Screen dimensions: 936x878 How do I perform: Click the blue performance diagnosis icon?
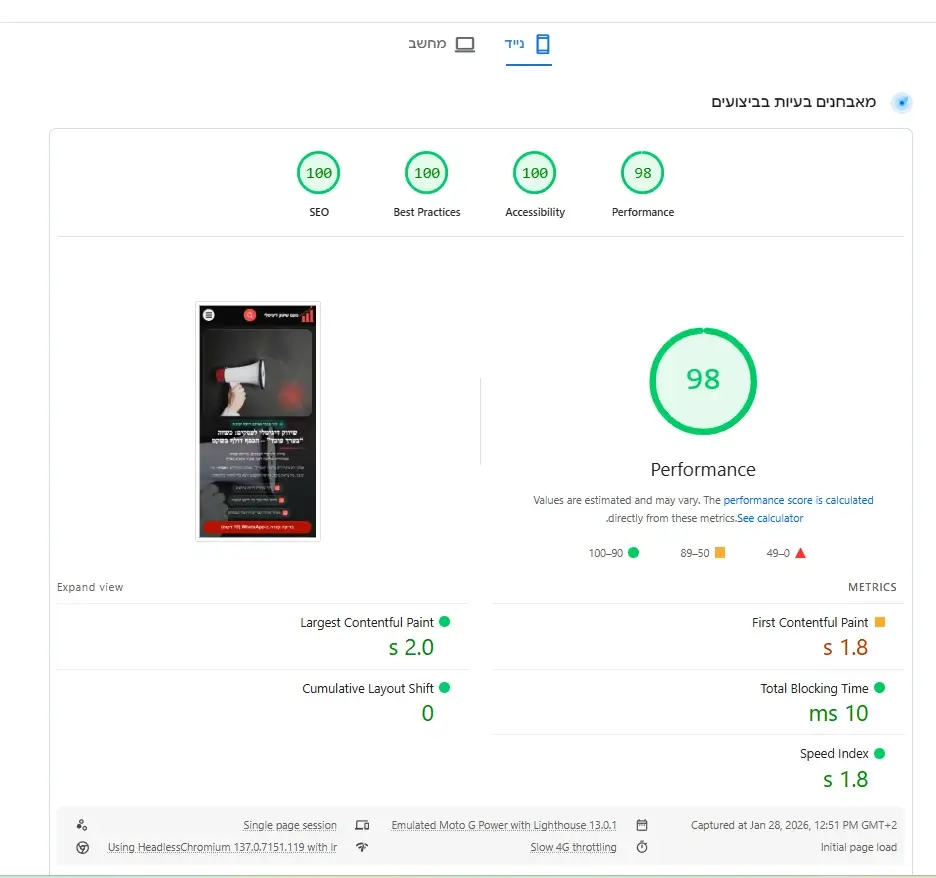pyautogui.click(x=901, y=103)
